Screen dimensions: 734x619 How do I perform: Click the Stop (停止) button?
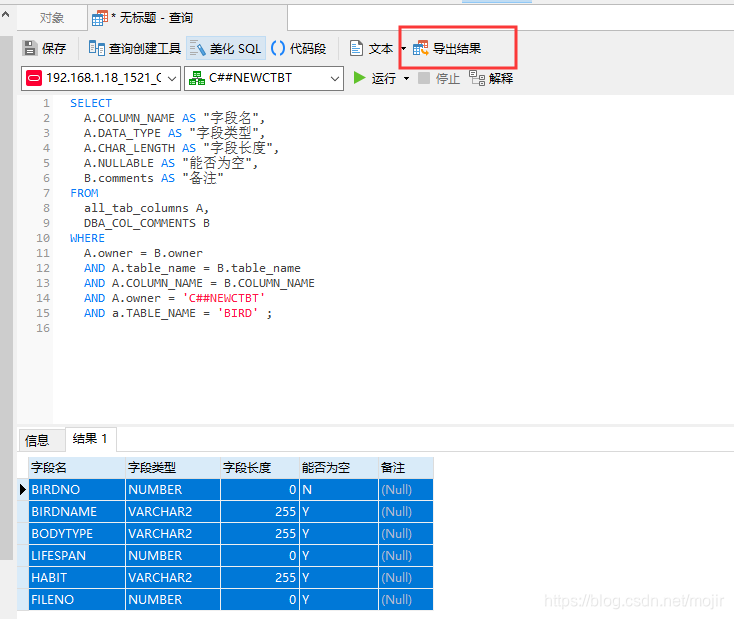coord(439,78)
